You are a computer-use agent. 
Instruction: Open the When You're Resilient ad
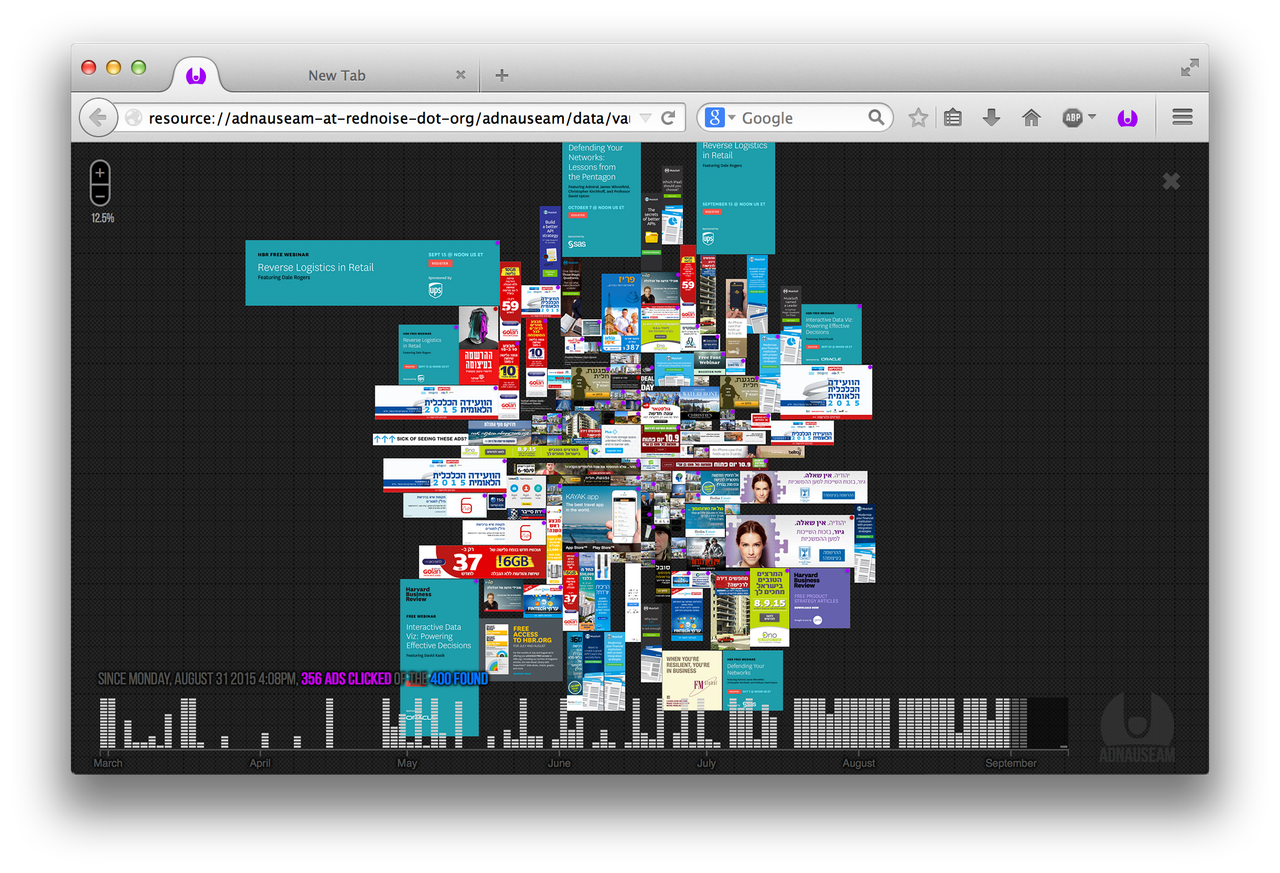pos(692,681)
